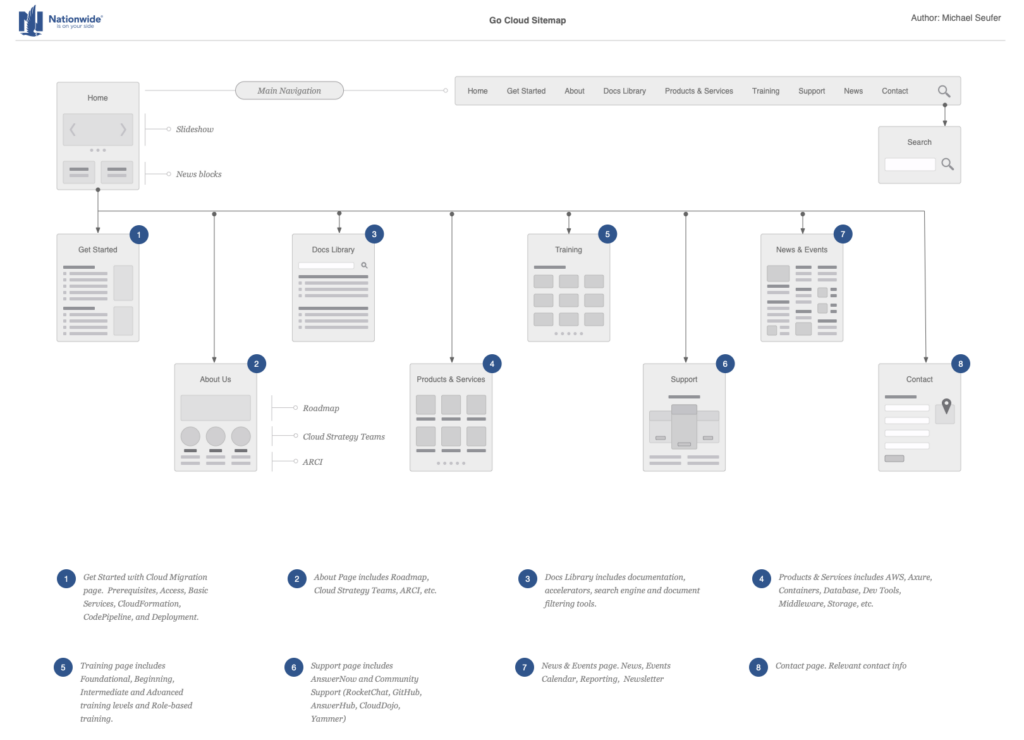Click the Main Navigation pill label
This screenshot has width=1024, height=740.
[289, 91]
